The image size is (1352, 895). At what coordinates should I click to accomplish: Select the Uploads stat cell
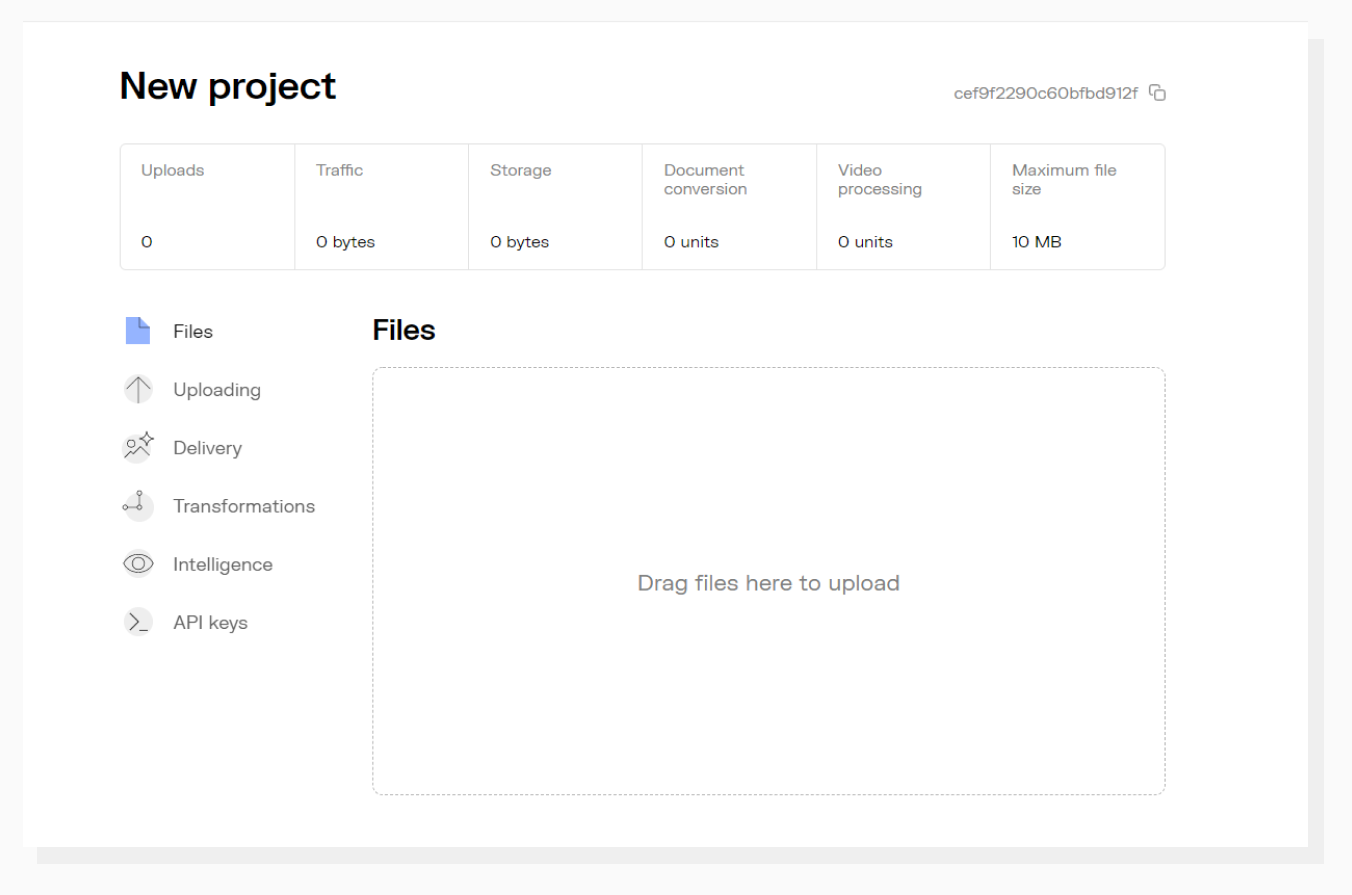206,206
